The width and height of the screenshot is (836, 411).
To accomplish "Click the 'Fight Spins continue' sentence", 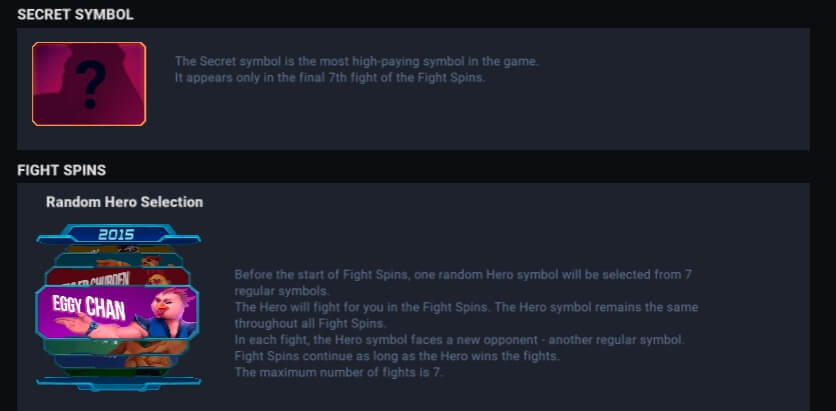I will point(397,356).
